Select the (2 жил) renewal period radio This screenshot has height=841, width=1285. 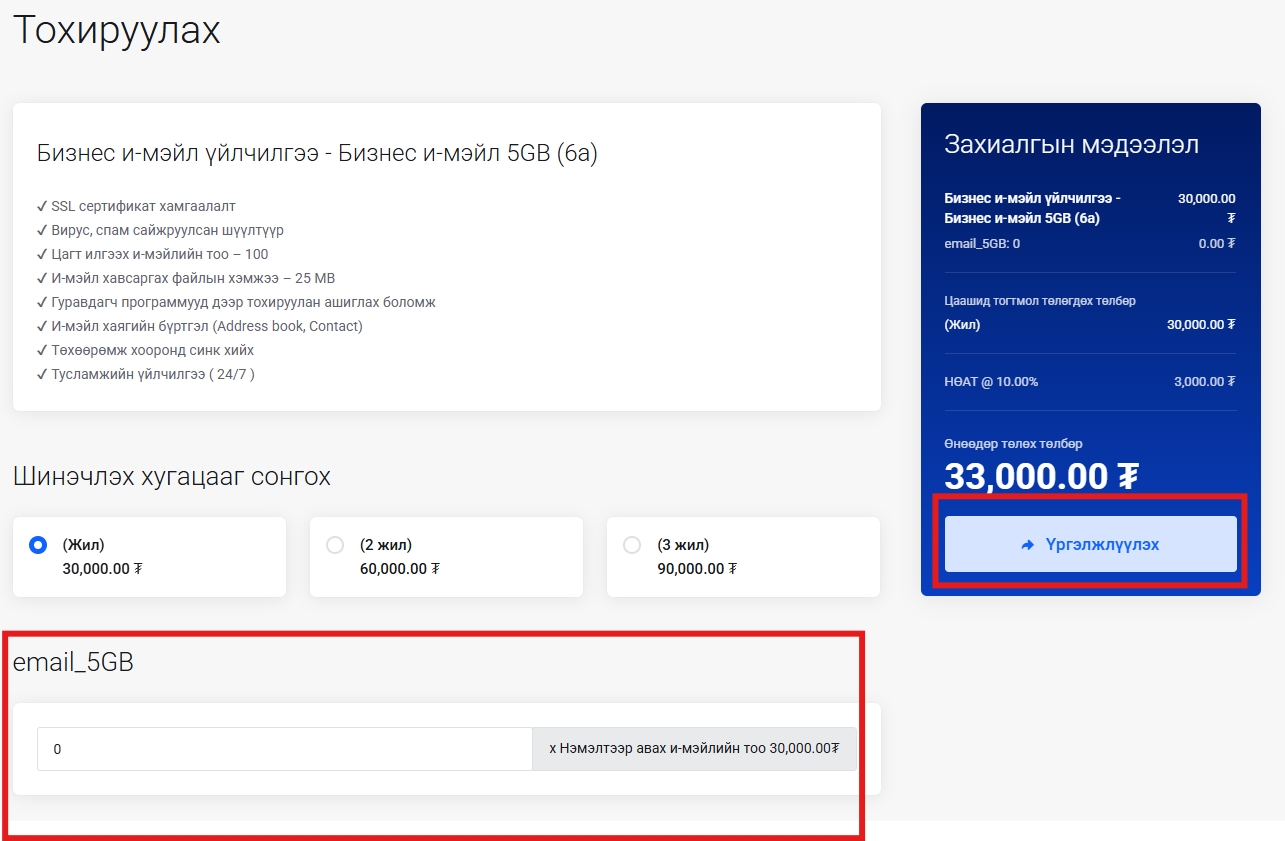pyautogui.click(x=335, y=545)
